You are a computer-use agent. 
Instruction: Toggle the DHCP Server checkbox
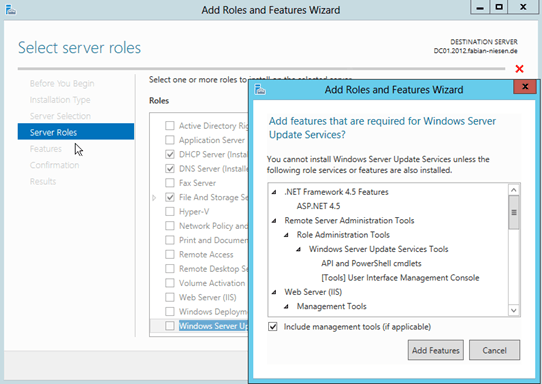click(170, 154)
